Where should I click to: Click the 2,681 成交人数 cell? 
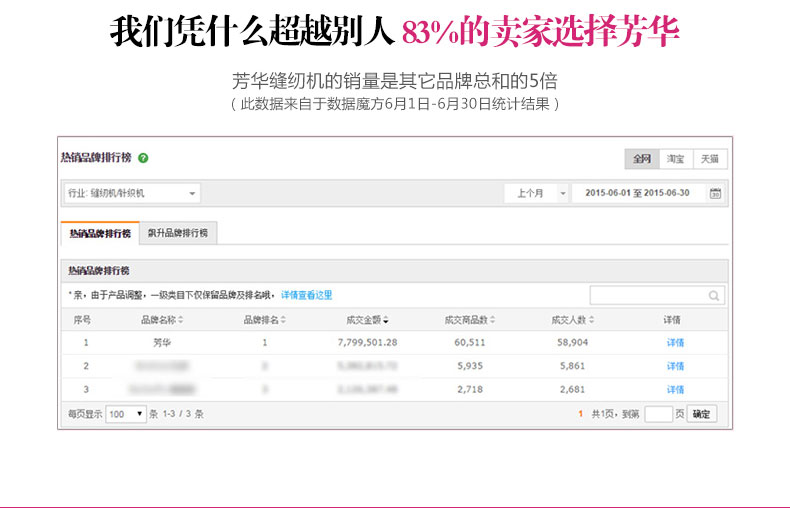(x=572, y=390)
